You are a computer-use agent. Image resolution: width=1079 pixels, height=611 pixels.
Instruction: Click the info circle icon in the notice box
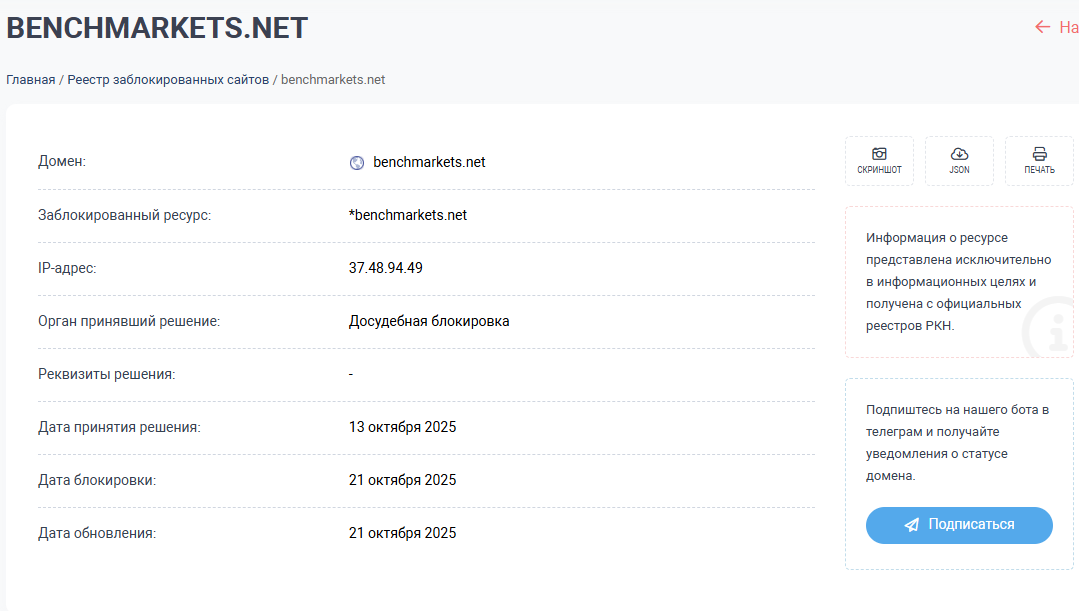click(x=1049, y=326)
